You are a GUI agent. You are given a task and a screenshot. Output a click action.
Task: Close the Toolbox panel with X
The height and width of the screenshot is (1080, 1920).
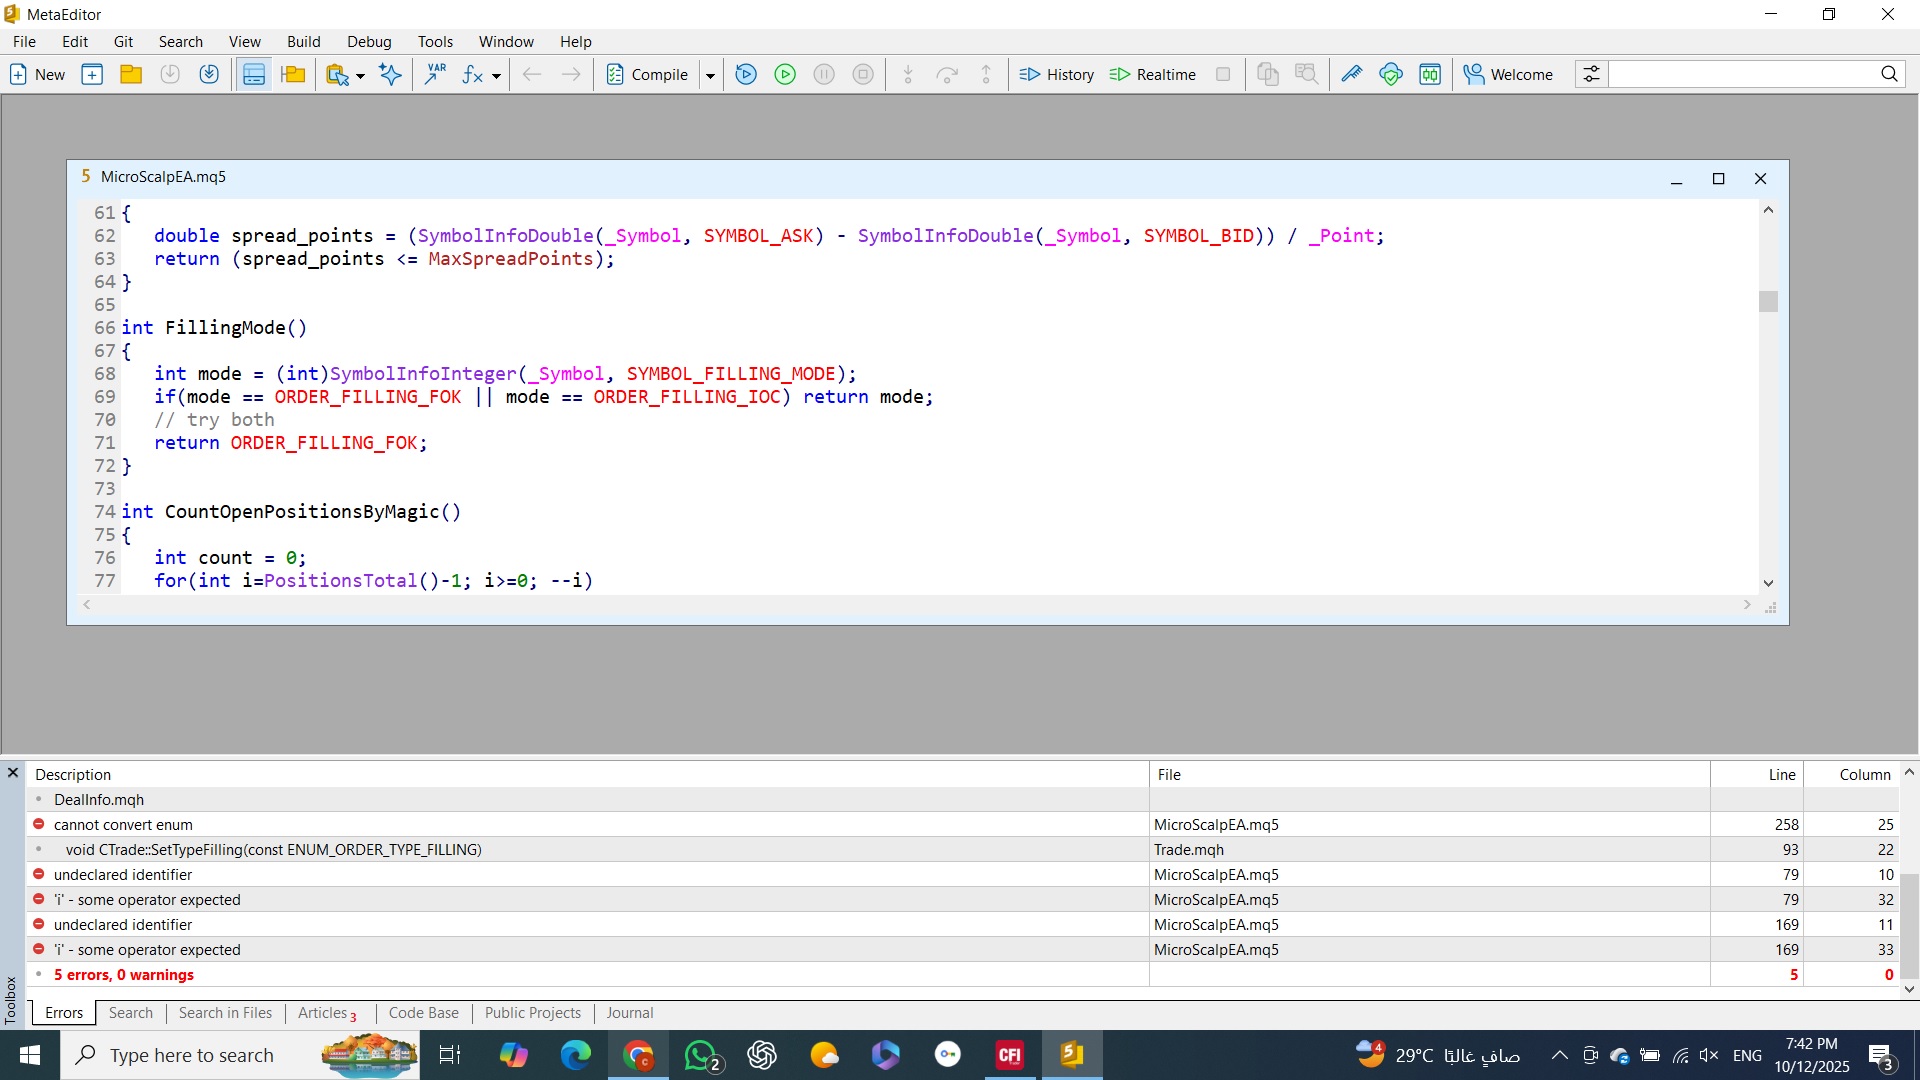13,773
